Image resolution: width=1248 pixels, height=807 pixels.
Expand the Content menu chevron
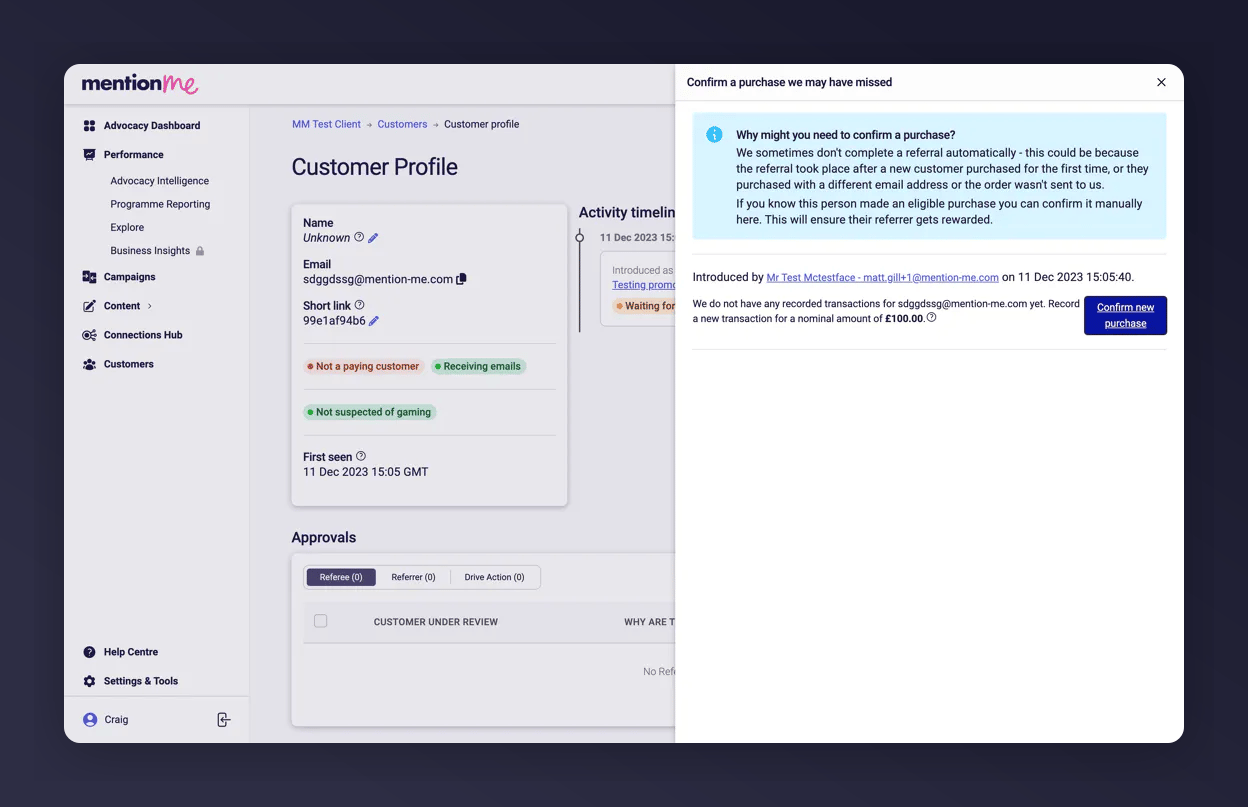click(x=150, y=306)
